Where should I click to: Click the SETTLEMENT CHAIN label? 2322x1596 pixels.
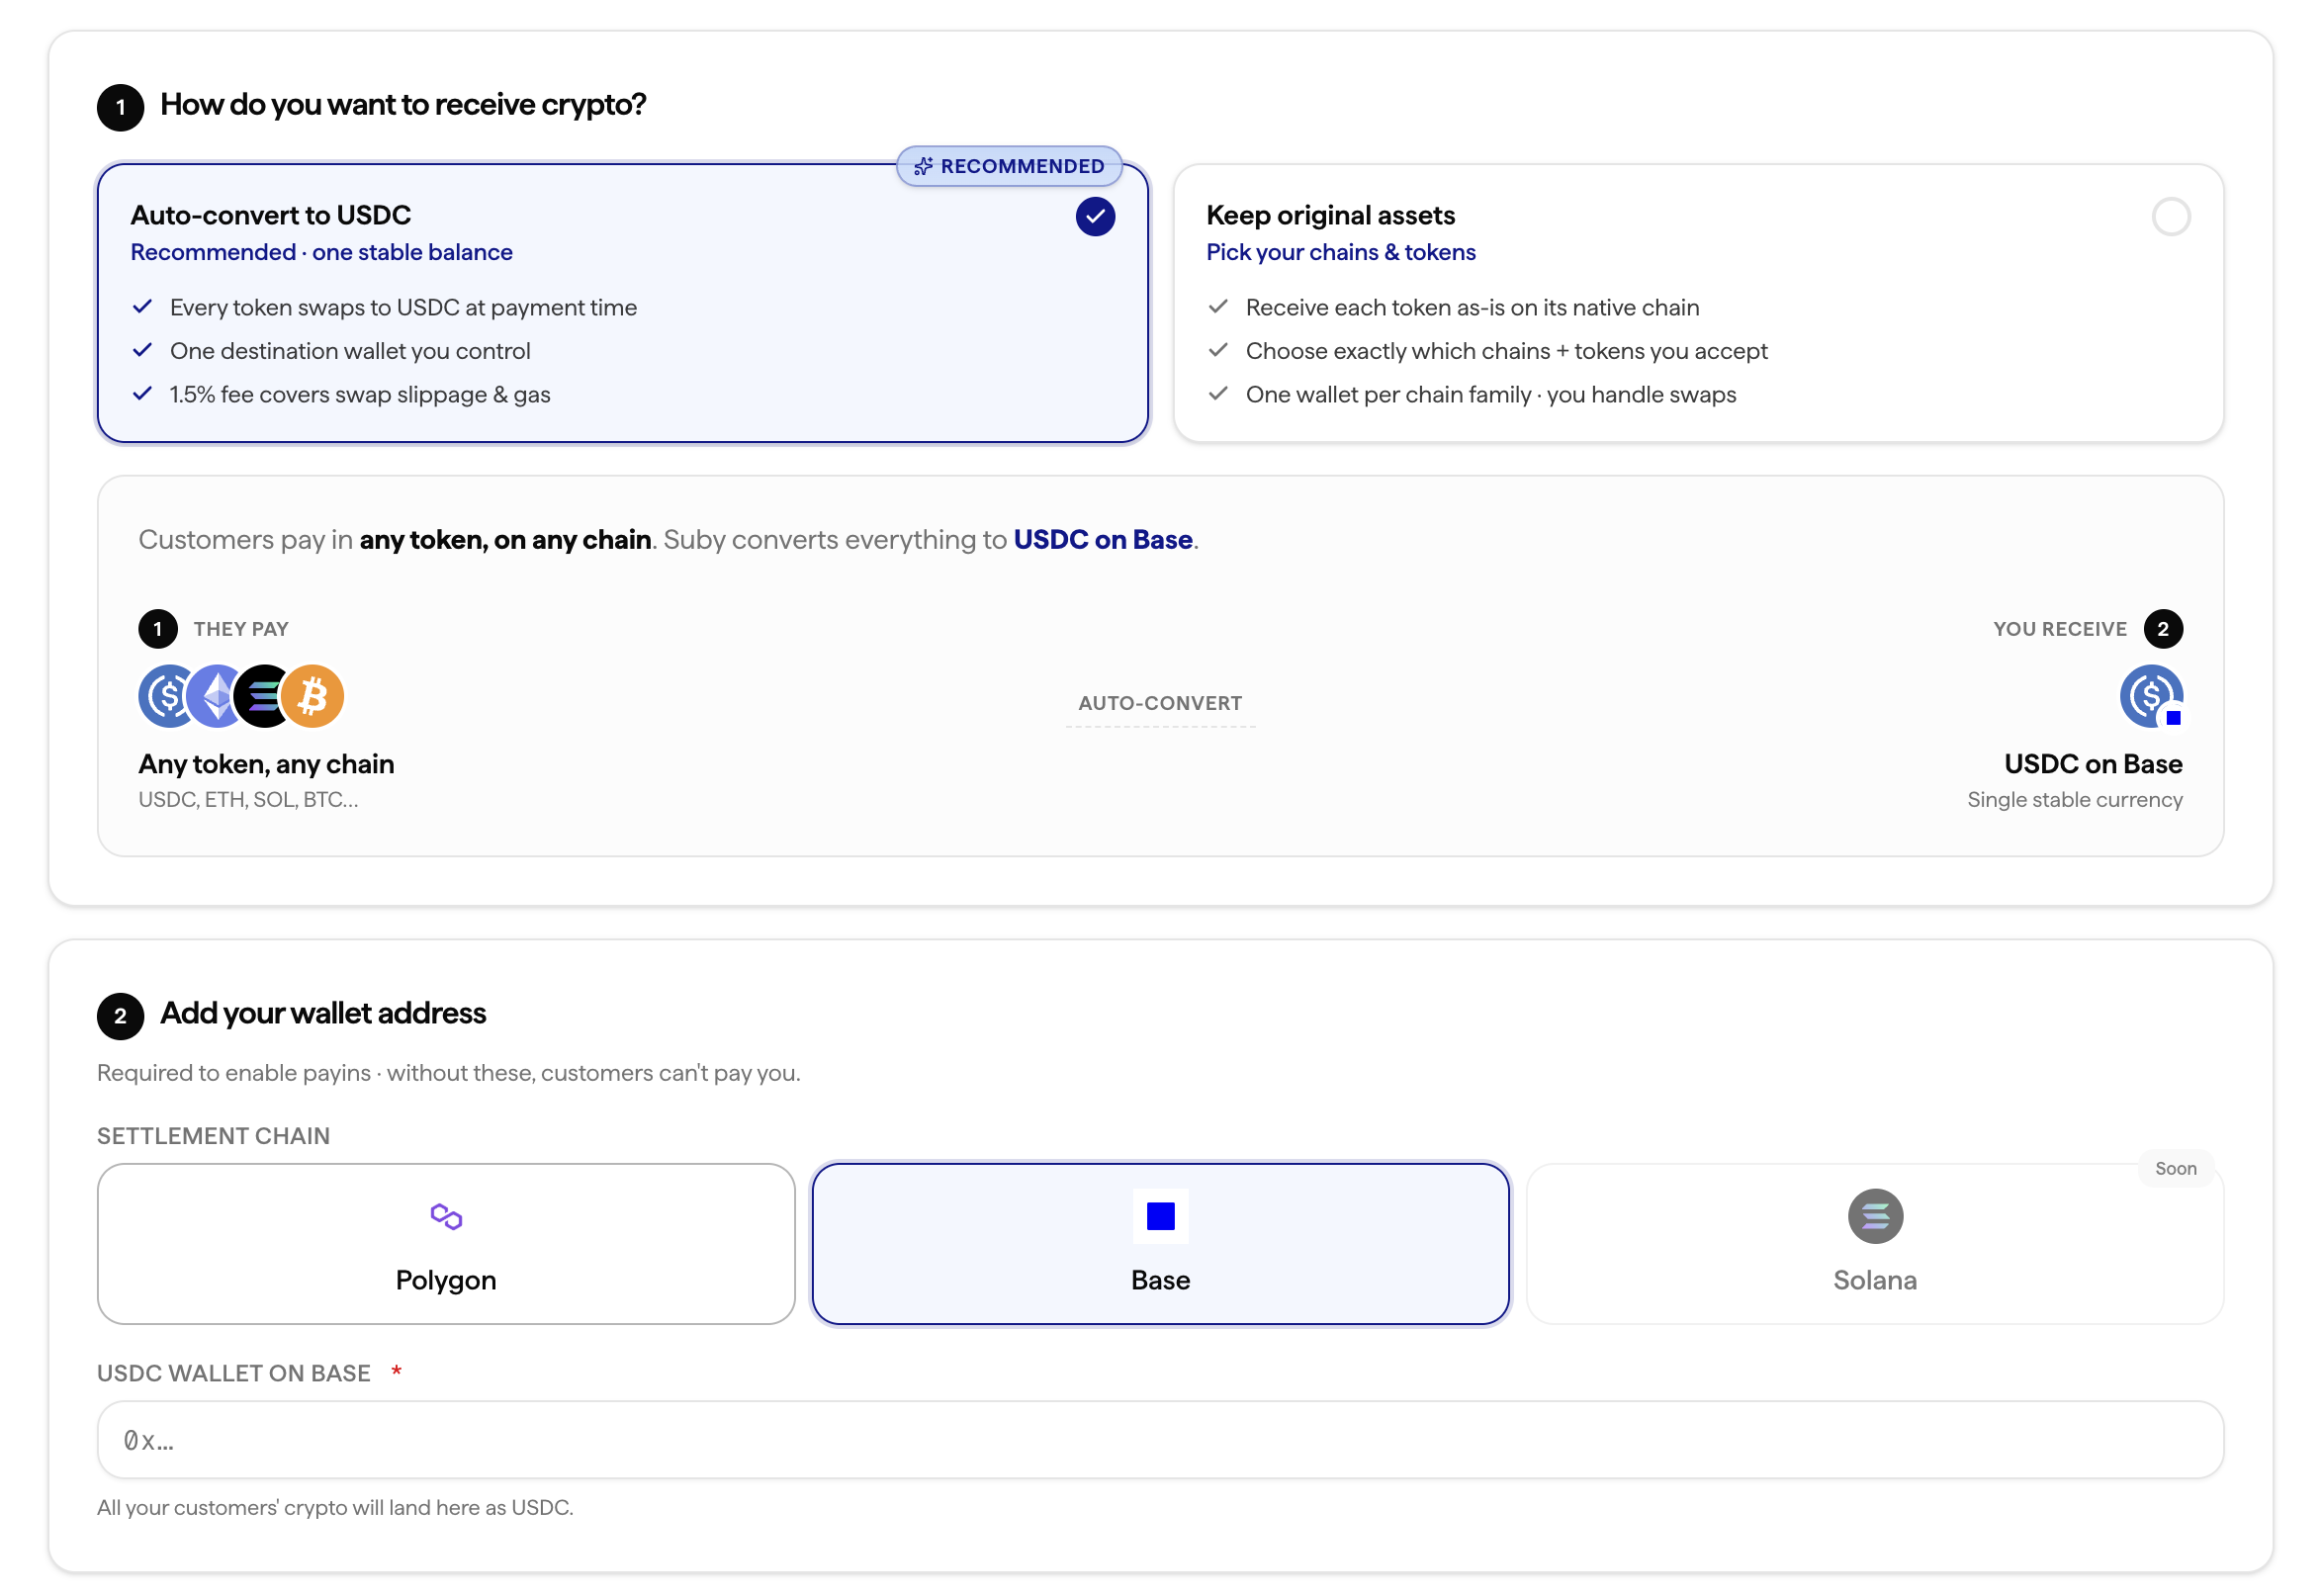point(213,1136)
